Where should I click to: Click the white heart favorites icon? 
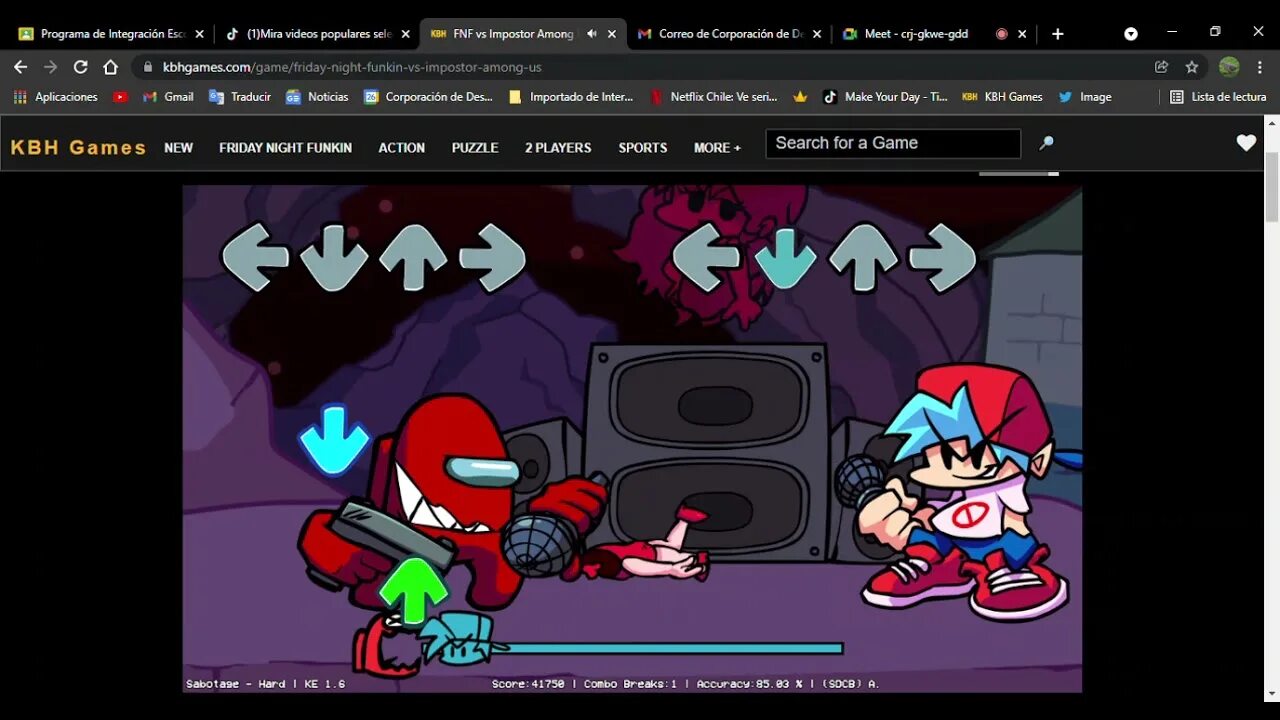pyautogui.click(x=1246, y=142)
